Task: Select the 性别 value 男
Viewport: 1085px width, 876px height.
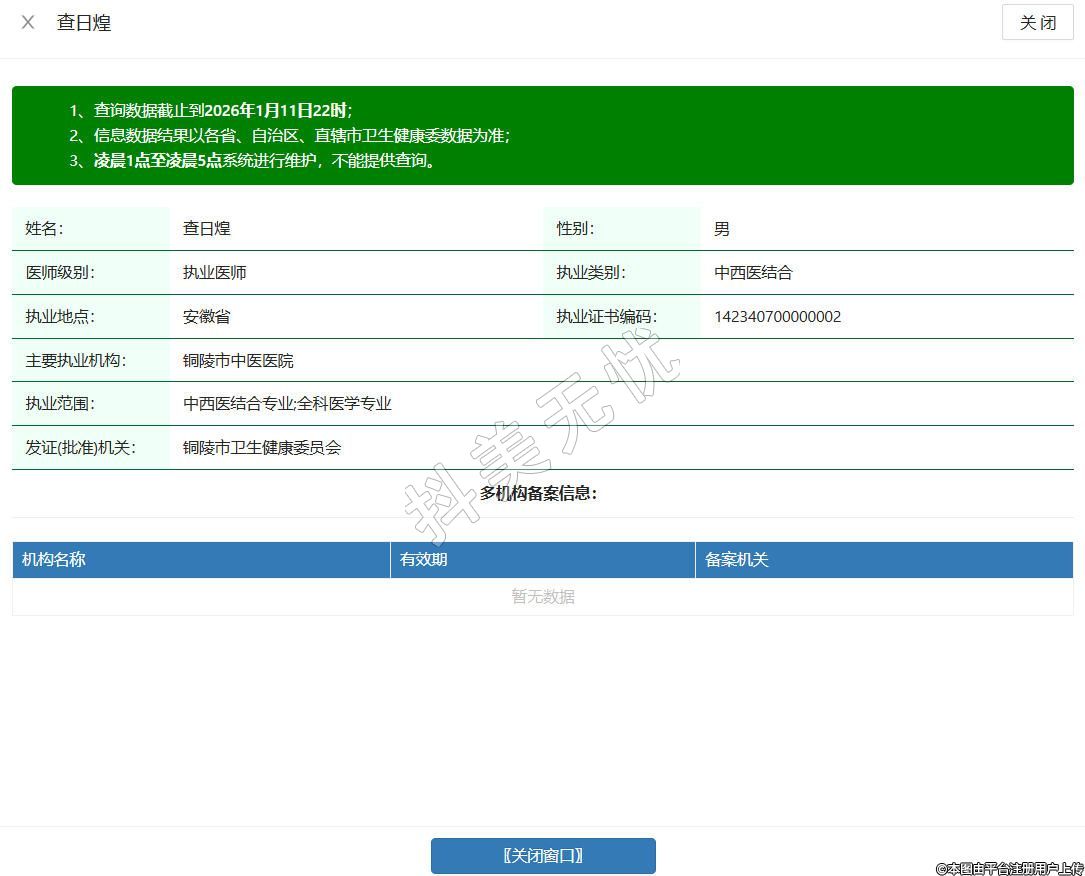Action: [722, 229]
